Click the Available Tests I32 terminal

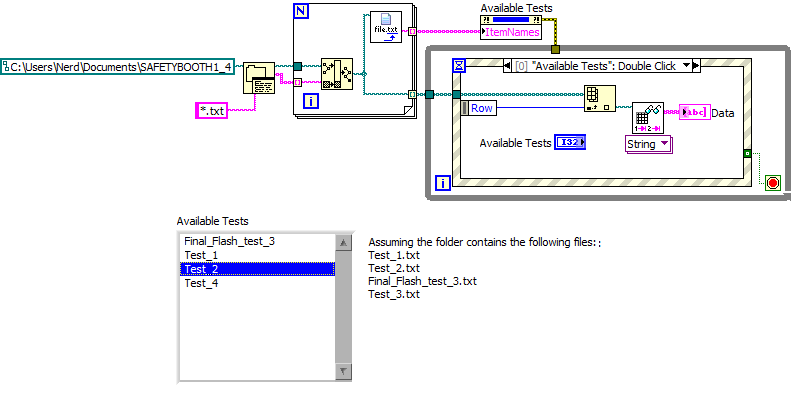coord(570,143)
